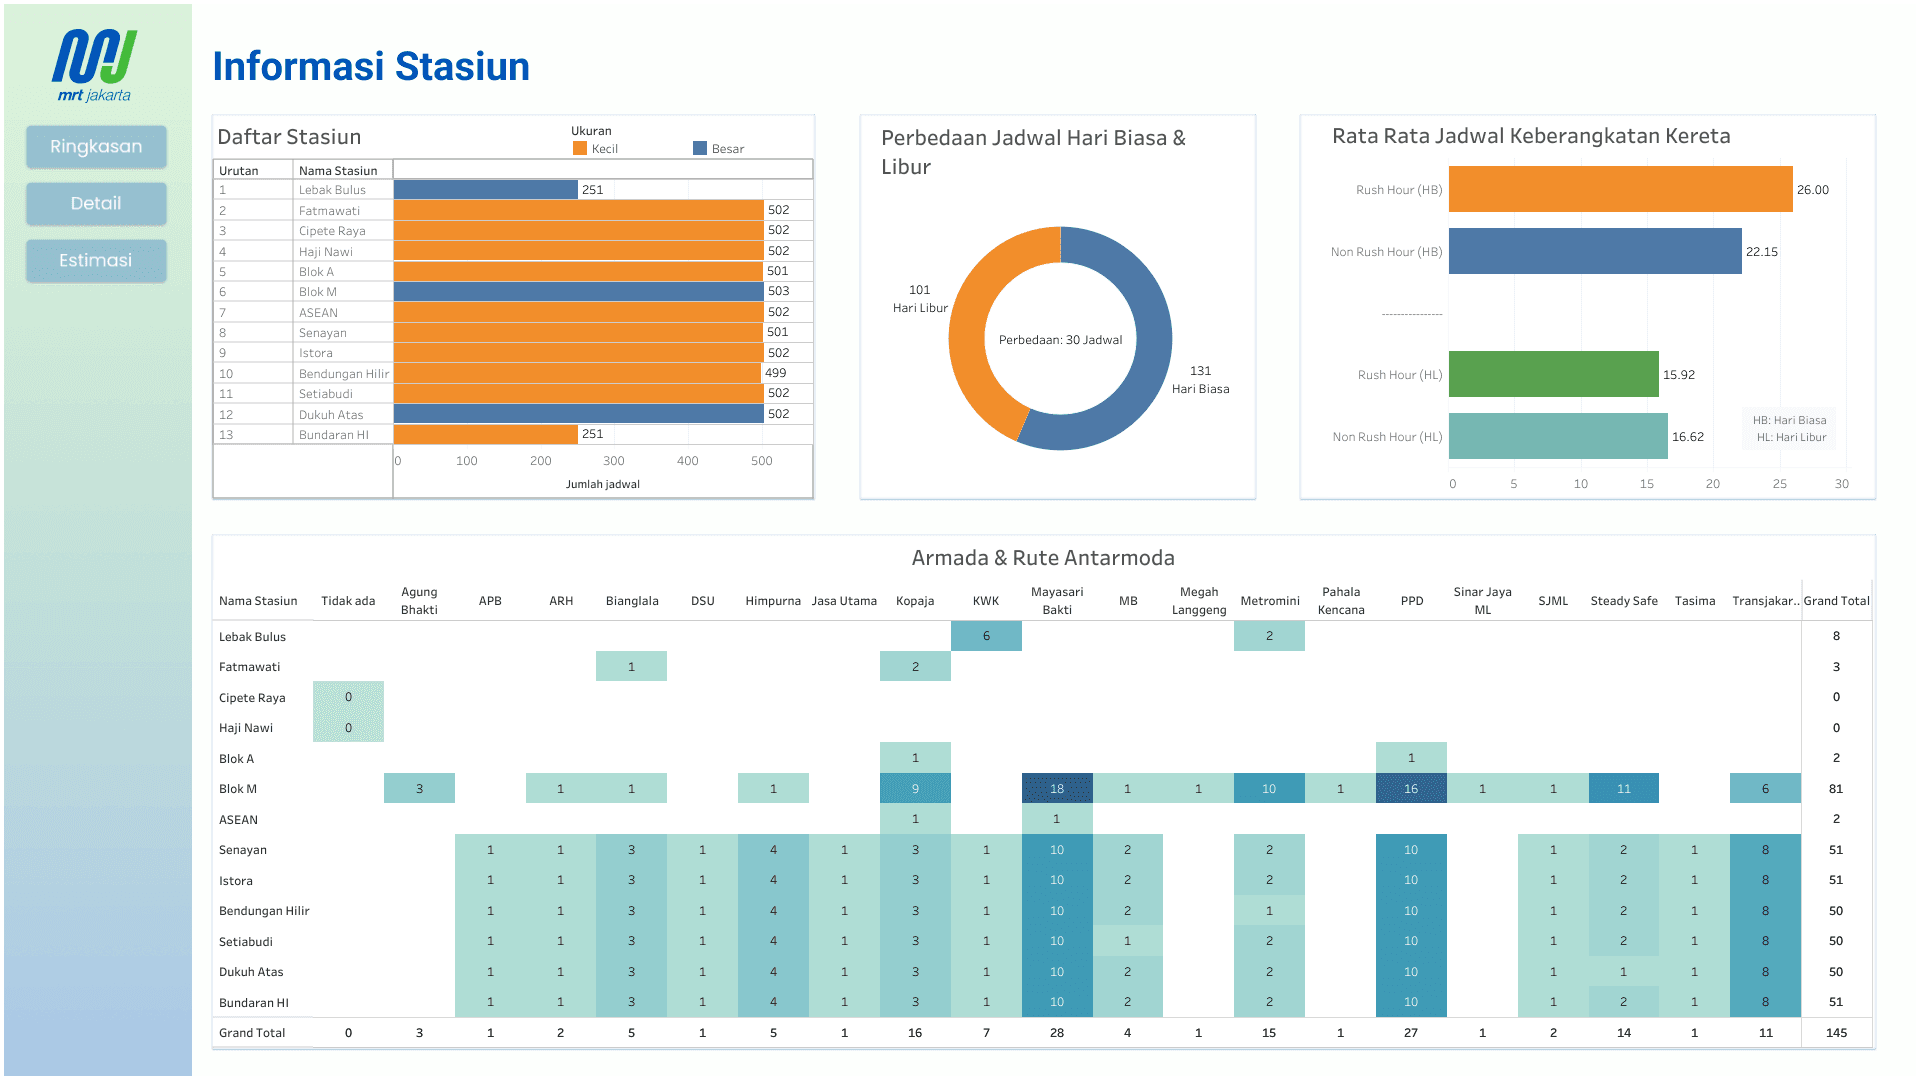Viewport: 1919px width, 1079px height.
Task: Click the Bundaran HI bar showing 251
Action: click(485, 434)
